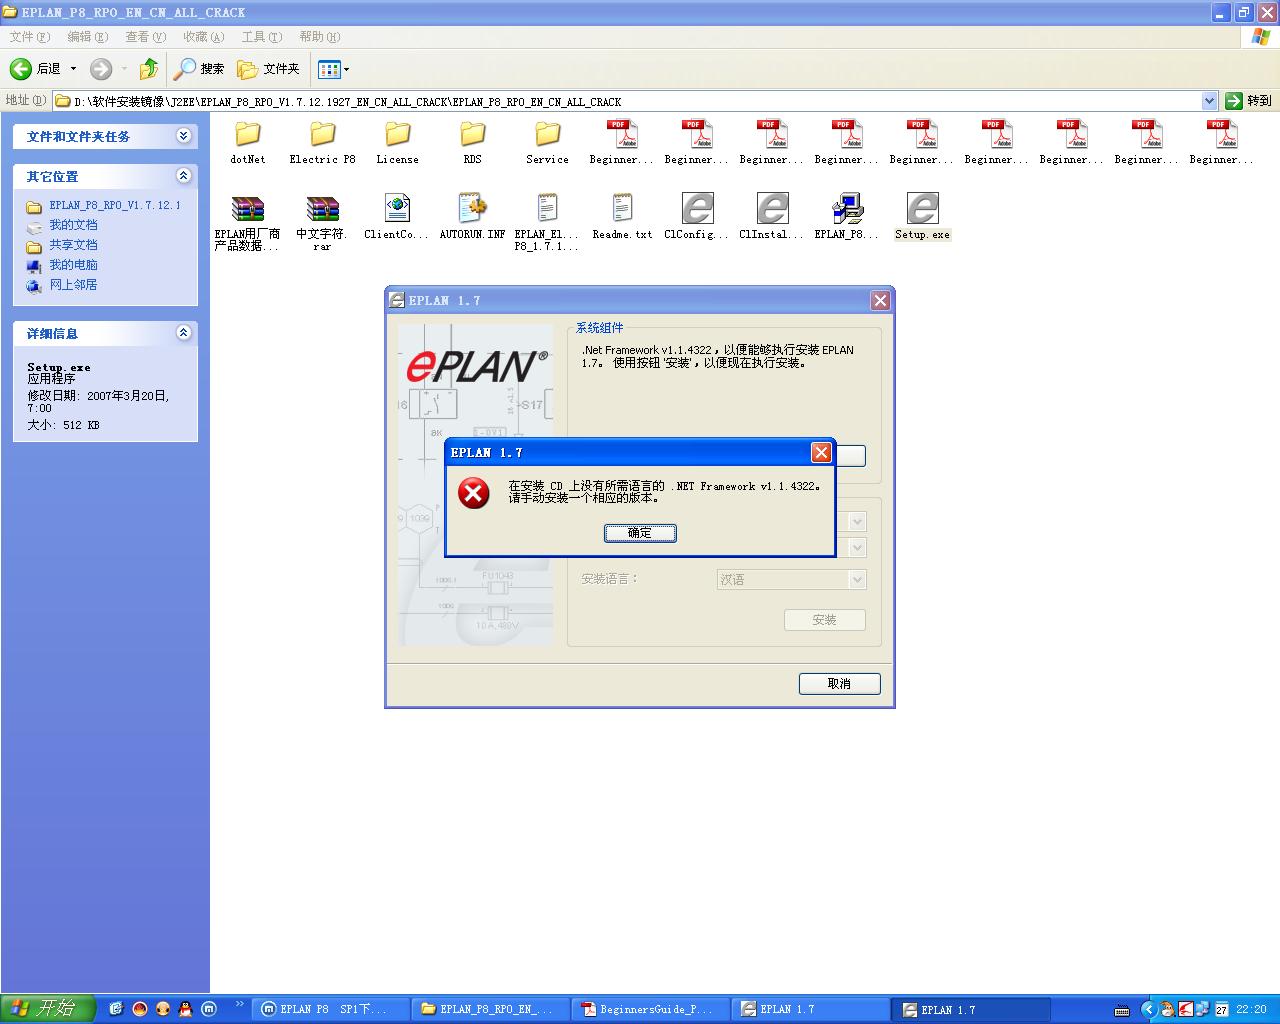Viewport: 1280px width, 1024px height.
Task: Click the language bar keyboard icon
Action: 1122,1010
